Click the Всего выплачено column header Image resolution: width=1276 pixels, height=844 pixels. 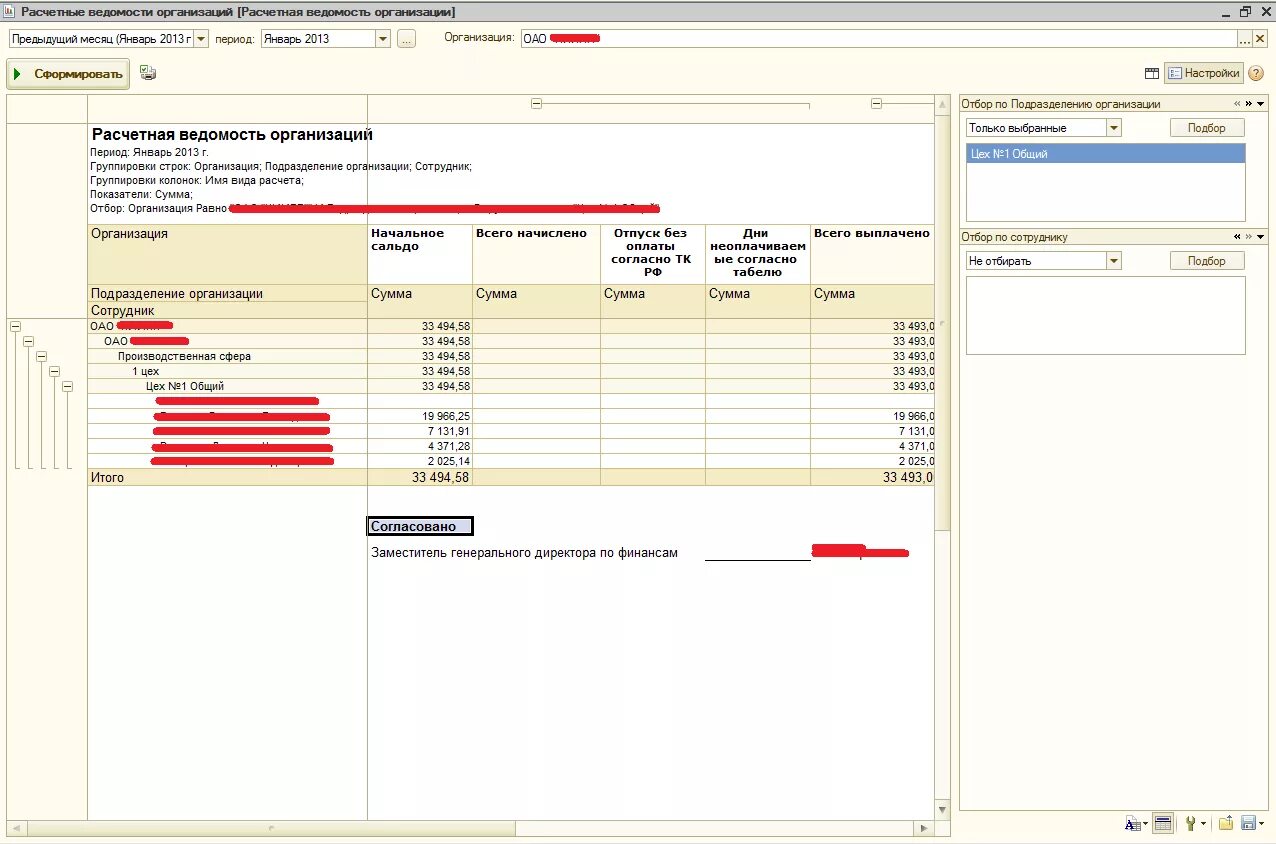click(872, 254)
